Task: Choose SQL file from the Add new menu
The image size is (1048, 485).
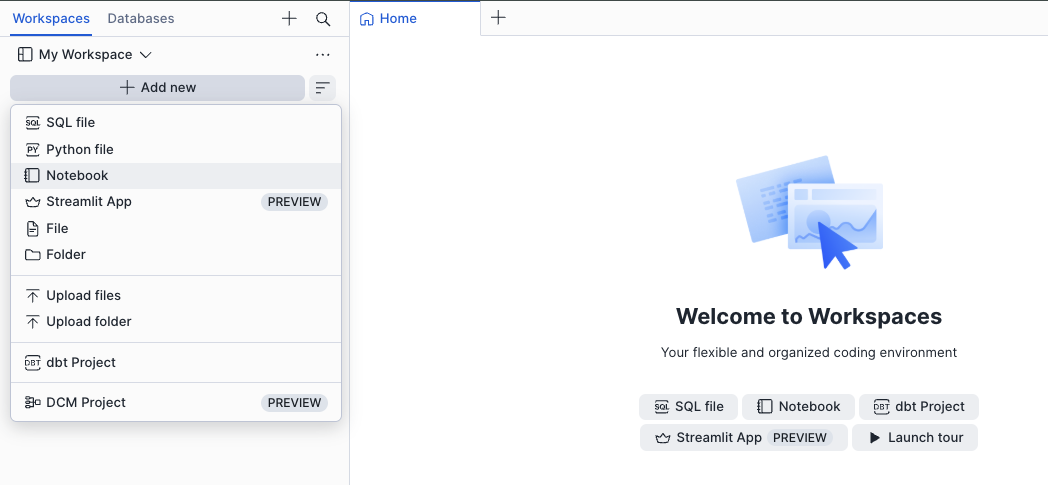Action: [176, 123]
